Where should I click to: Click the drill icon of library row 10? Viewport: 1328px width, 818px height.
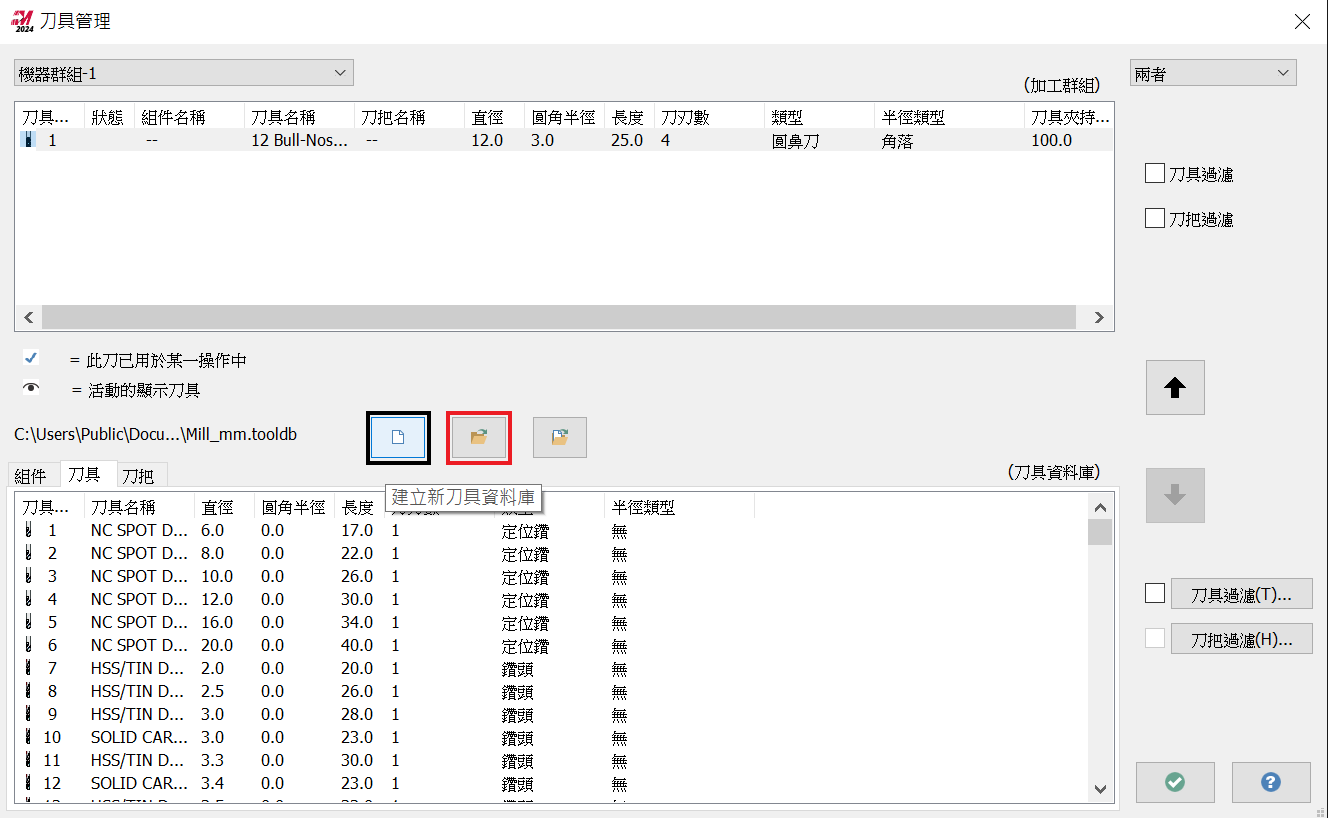(28, 737)
